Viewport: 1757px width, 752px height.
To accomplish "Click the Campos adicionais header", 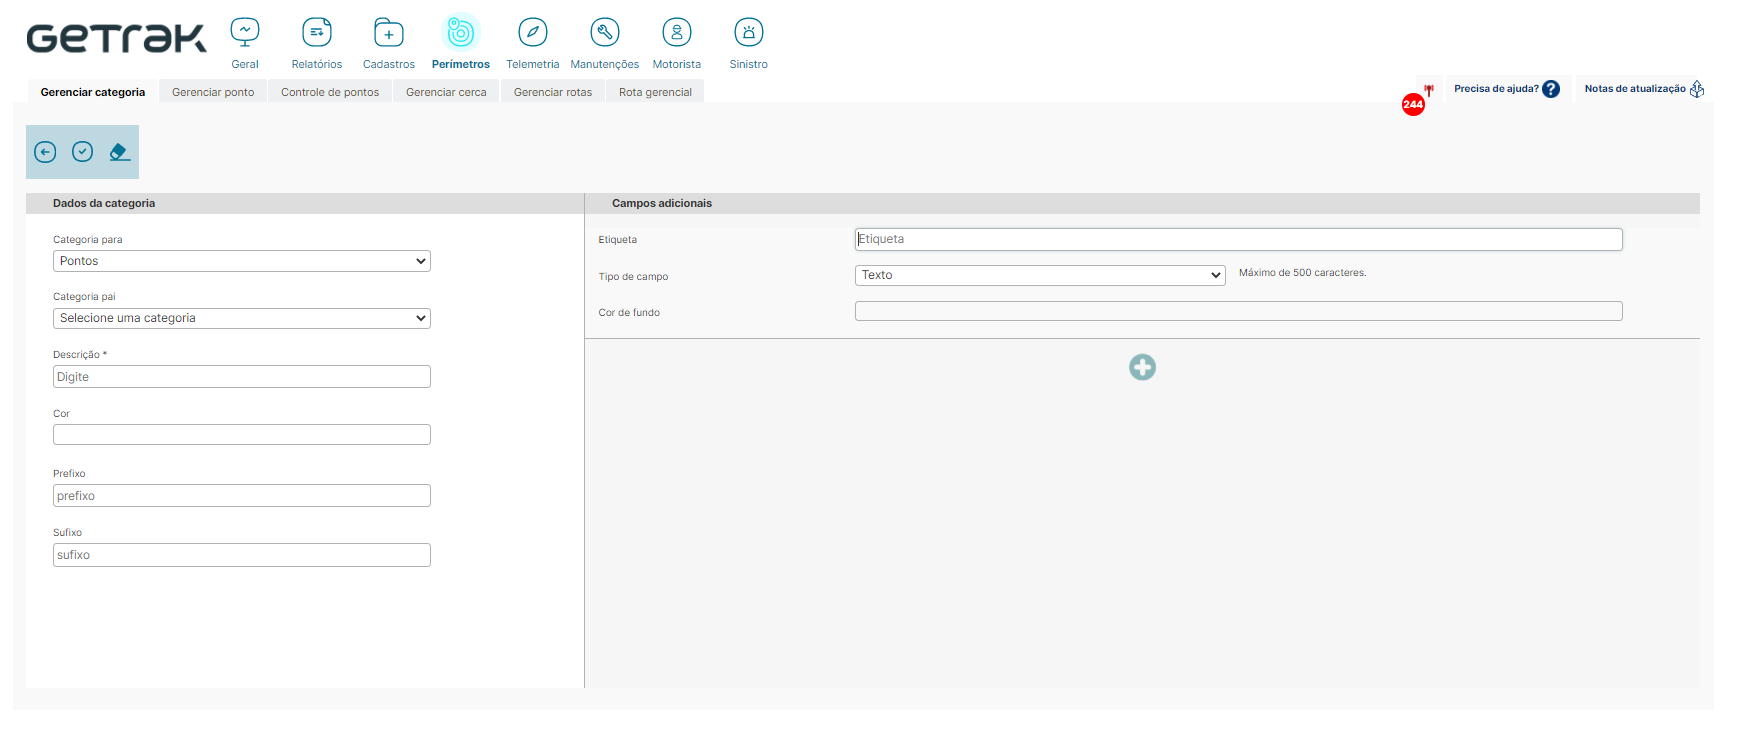I will [x=662, y=203].
